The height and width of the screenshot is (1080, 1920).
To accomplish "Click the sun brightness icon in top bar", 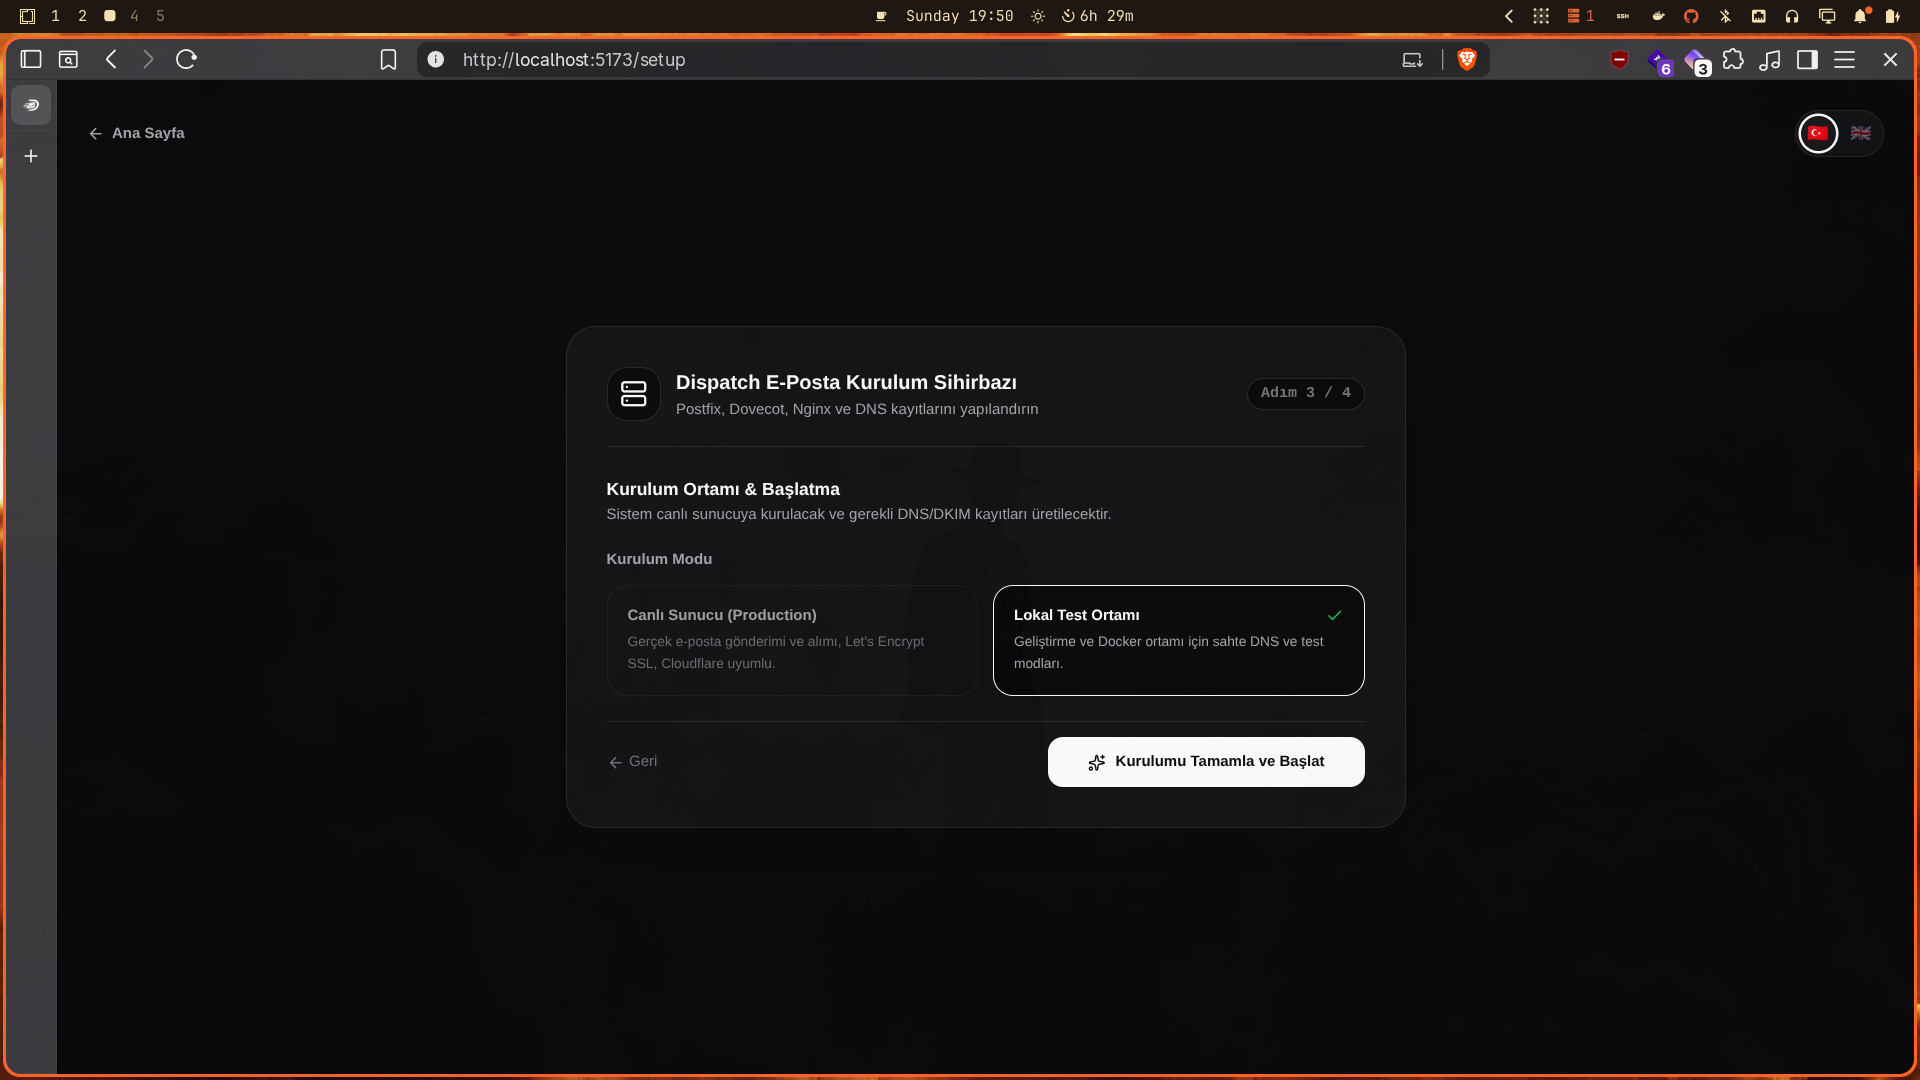I will (x=1038, y=16).
